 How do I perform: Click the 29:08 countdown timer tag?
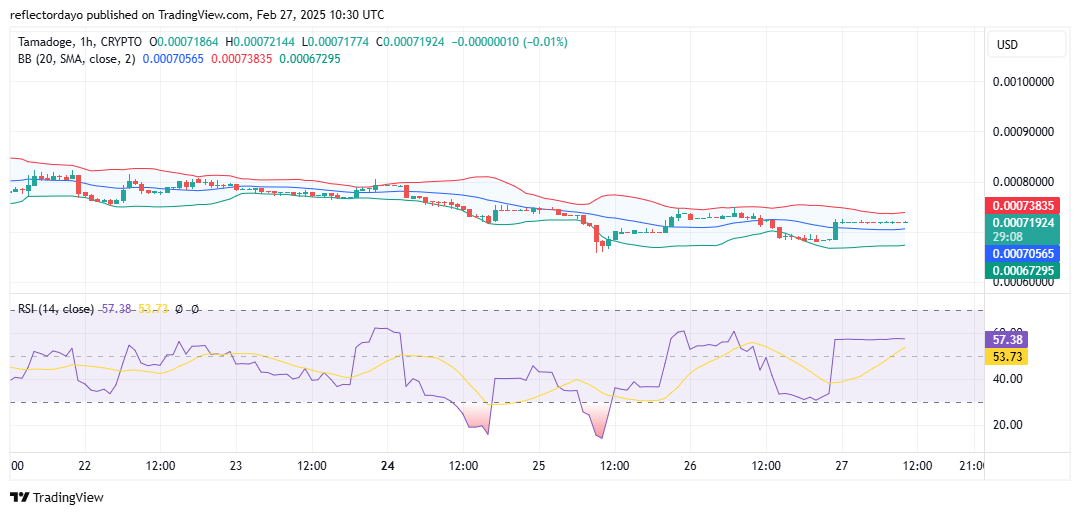(1007, 235)
